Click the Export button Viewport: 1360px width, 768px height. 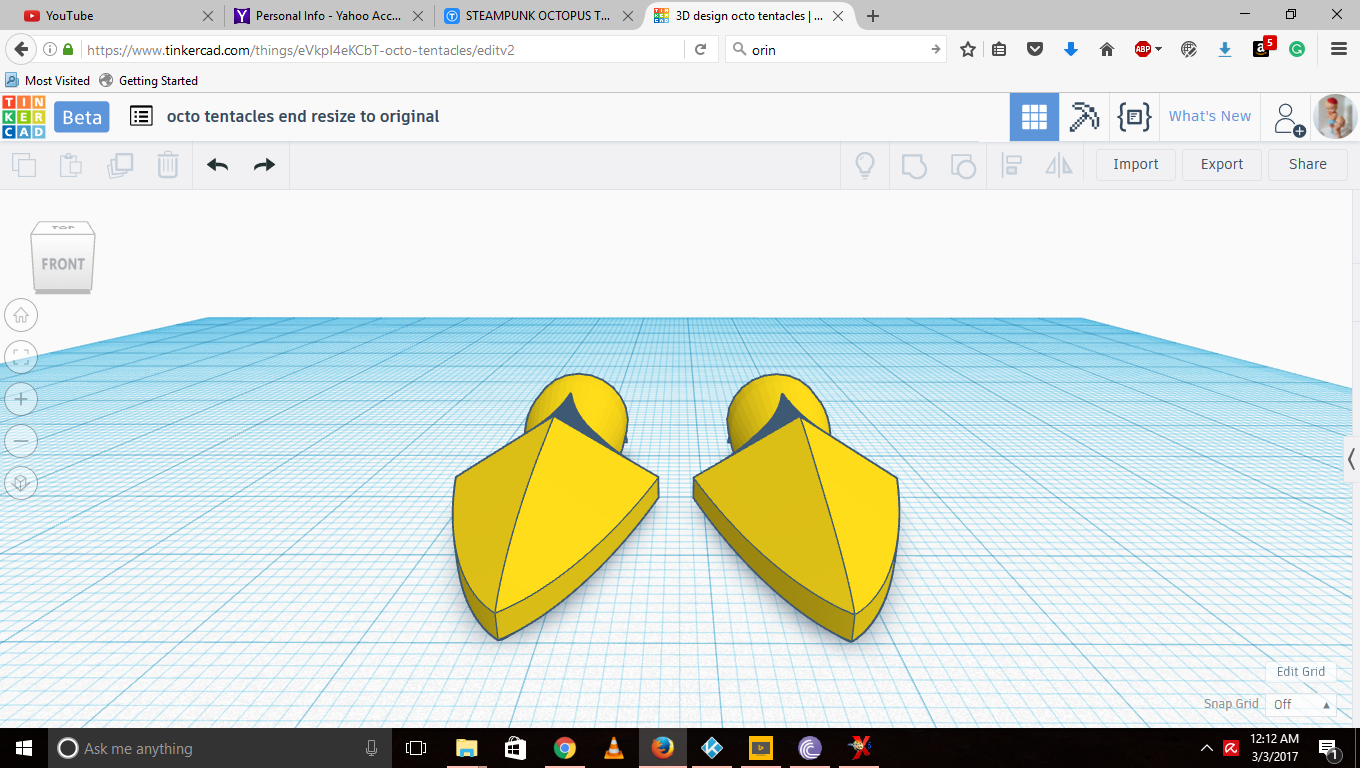click(1222, 164)
